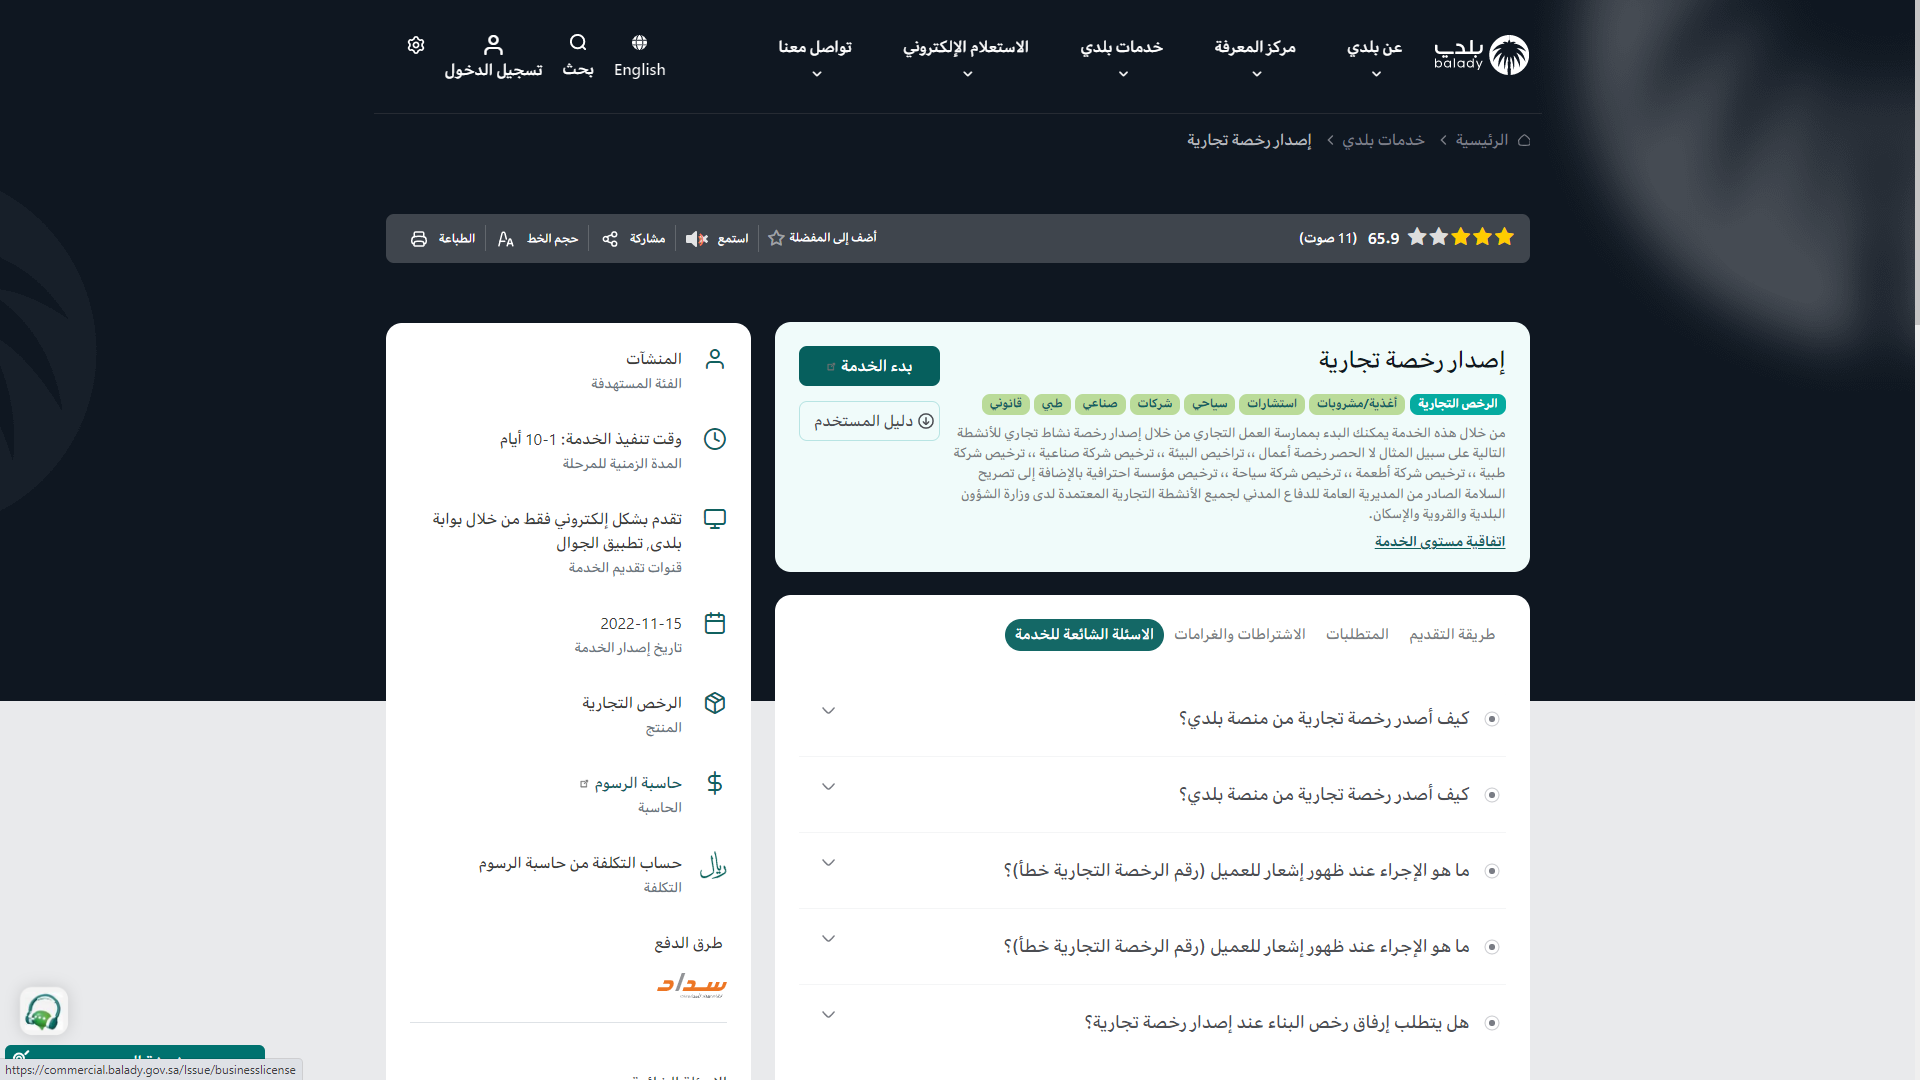Viewport: 1920px width, 1080px height.
Task: Toggle the listen speaker icon
Action: pyautogui.click(x=696, y=239)
